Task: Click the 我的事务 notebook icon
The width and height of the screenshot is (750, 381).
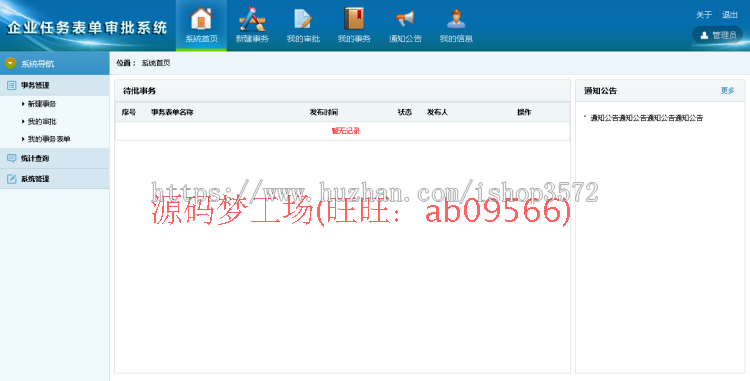Action: 354,19
